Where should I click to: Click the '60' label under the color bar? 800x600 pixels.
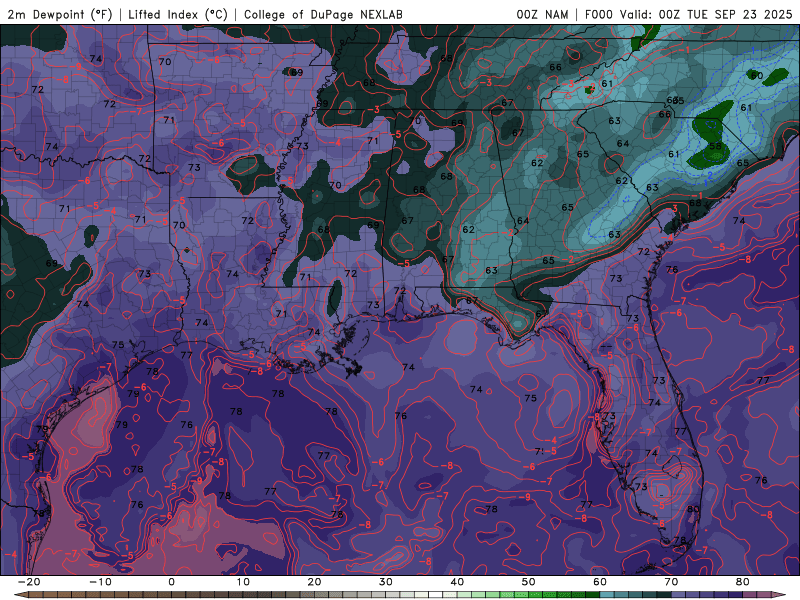tap(600, 582)
